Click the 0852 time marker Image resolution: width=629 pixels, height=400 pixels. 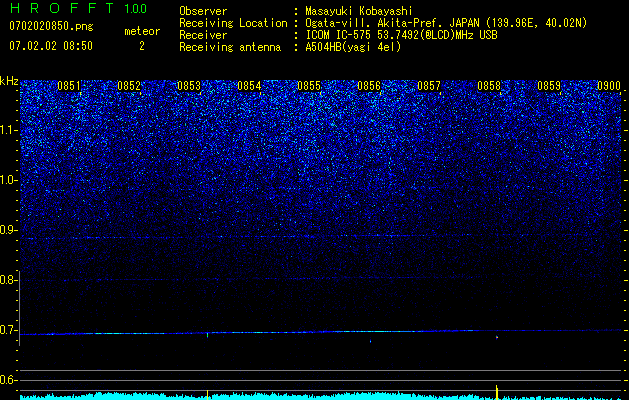click(x=129, y=86)
